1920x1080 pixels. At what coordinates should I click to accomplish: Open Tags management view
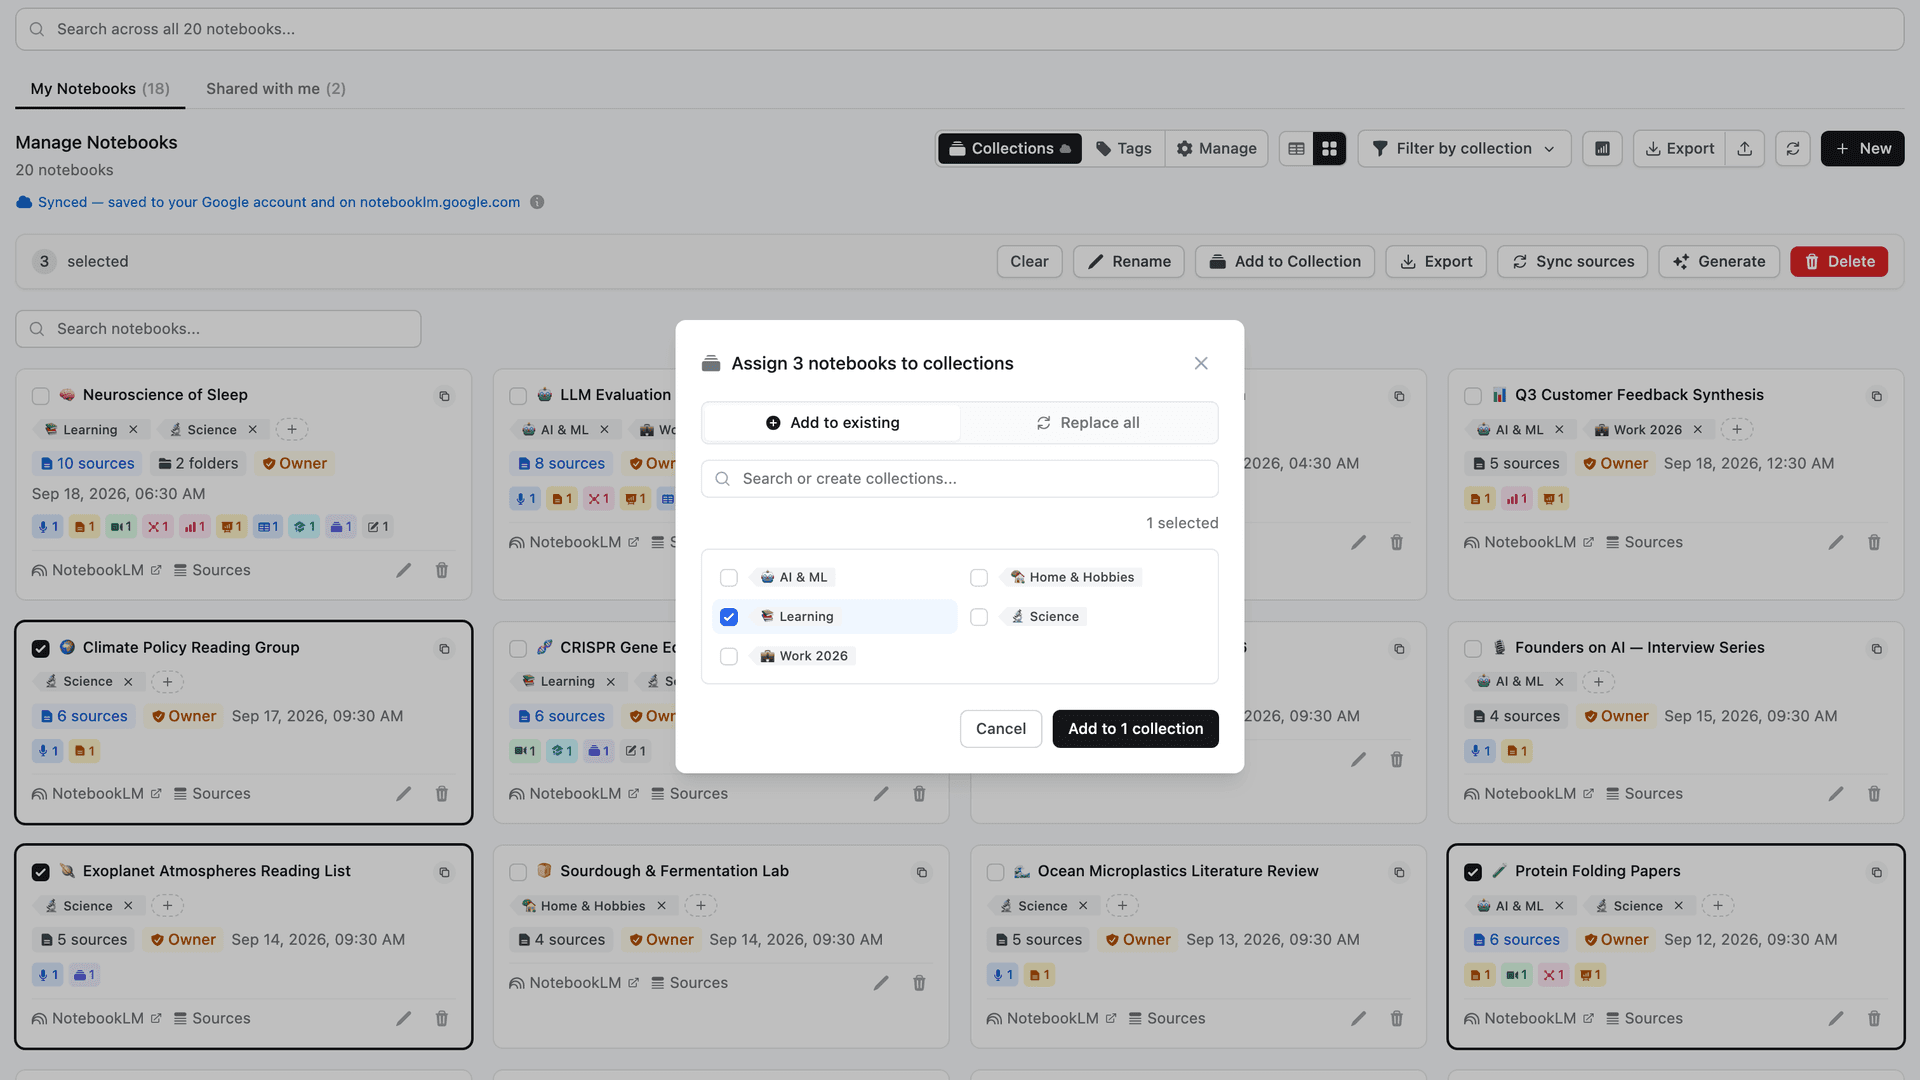tap(1124, 149)
